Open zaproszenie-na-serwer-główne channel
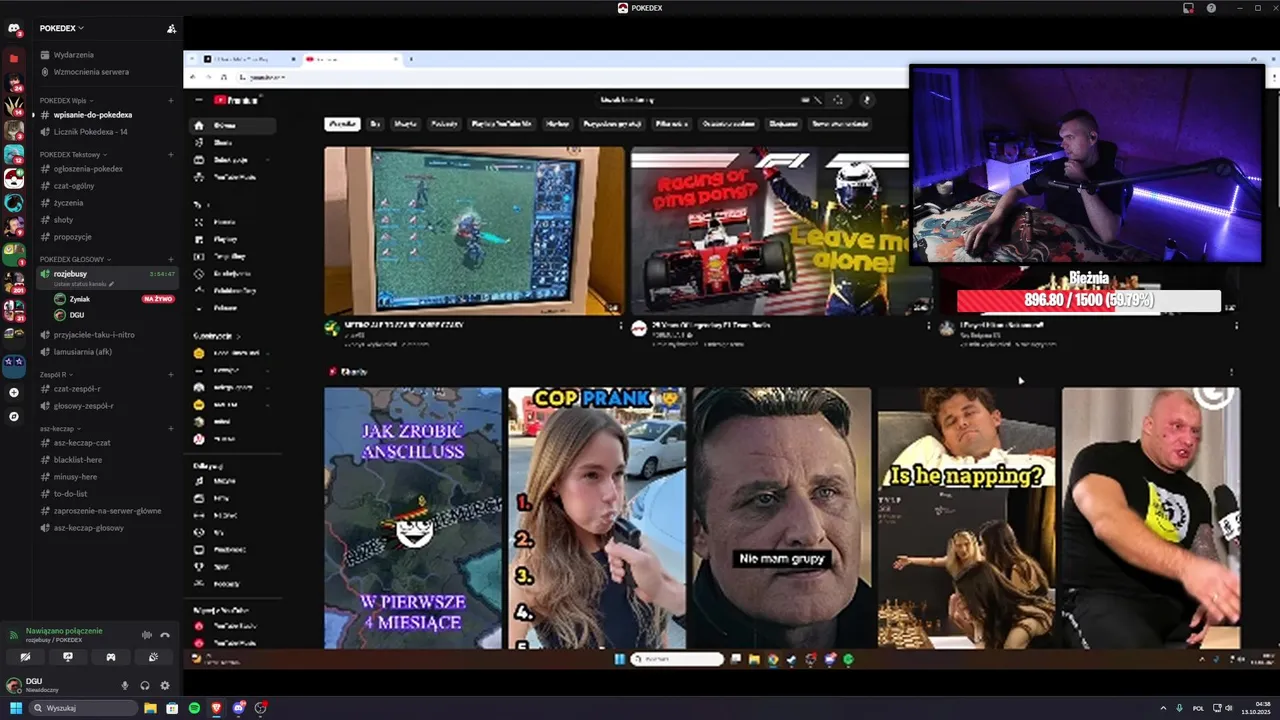This screenshot has height=720, width=1280. (x=107, y=511)
